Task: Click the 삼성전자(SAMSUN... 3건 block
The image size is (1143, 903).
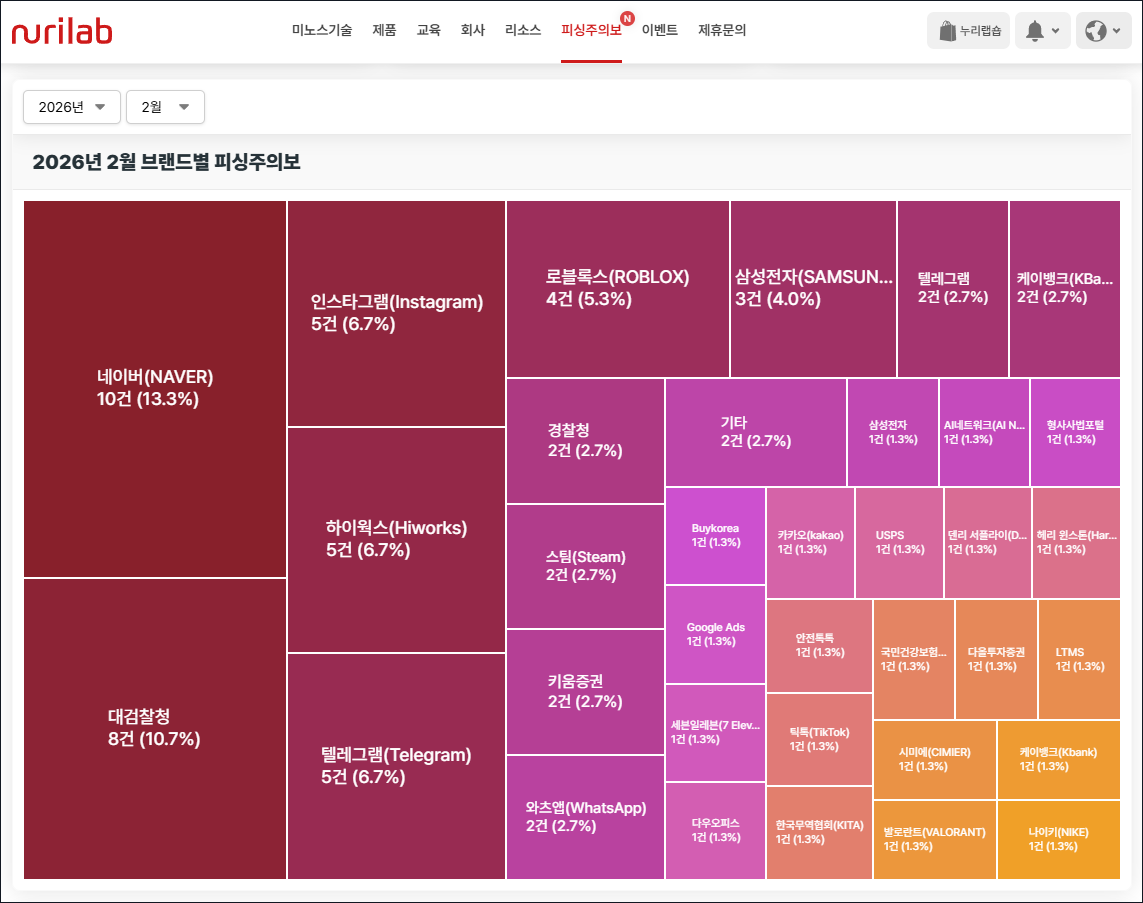Action: 813,289
